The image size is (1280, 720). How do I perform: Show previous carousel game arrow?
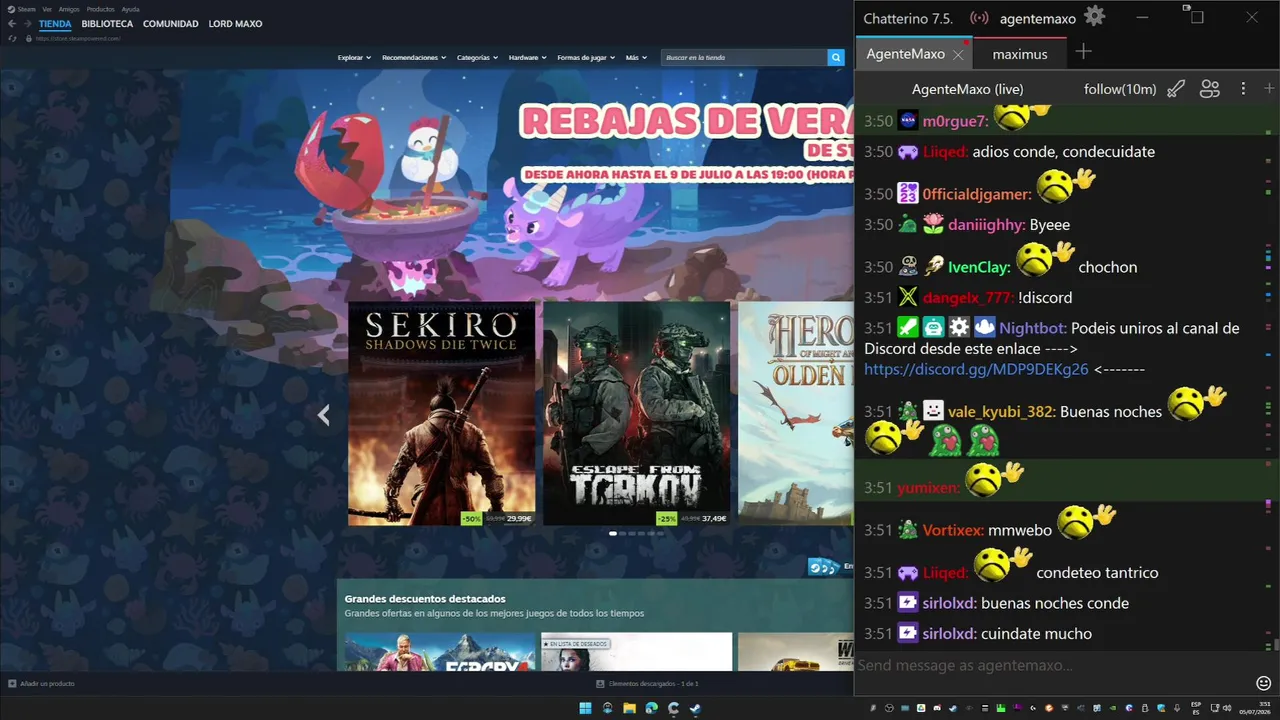click(x=323, y=415)
